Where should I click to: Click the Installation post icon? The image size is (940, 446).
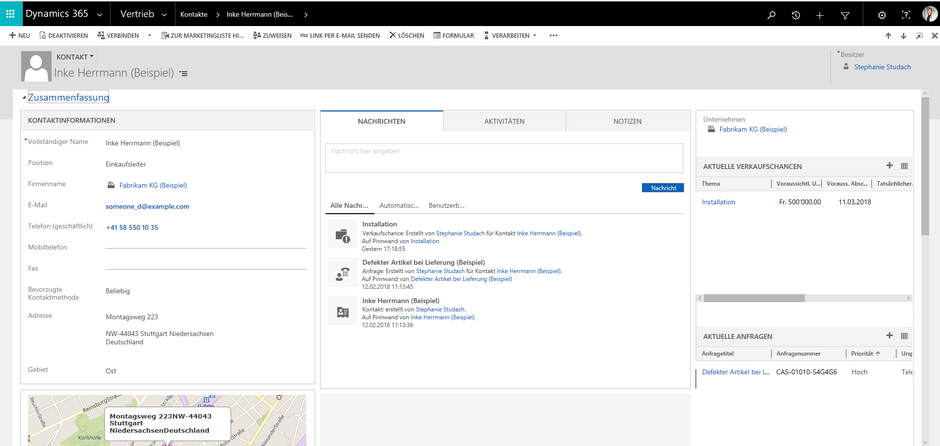point(342,234)
